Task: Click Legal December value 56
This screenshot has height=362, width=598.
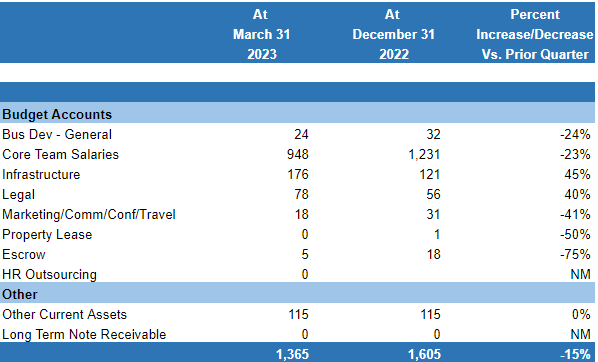Action: click(x=433, y=194)
